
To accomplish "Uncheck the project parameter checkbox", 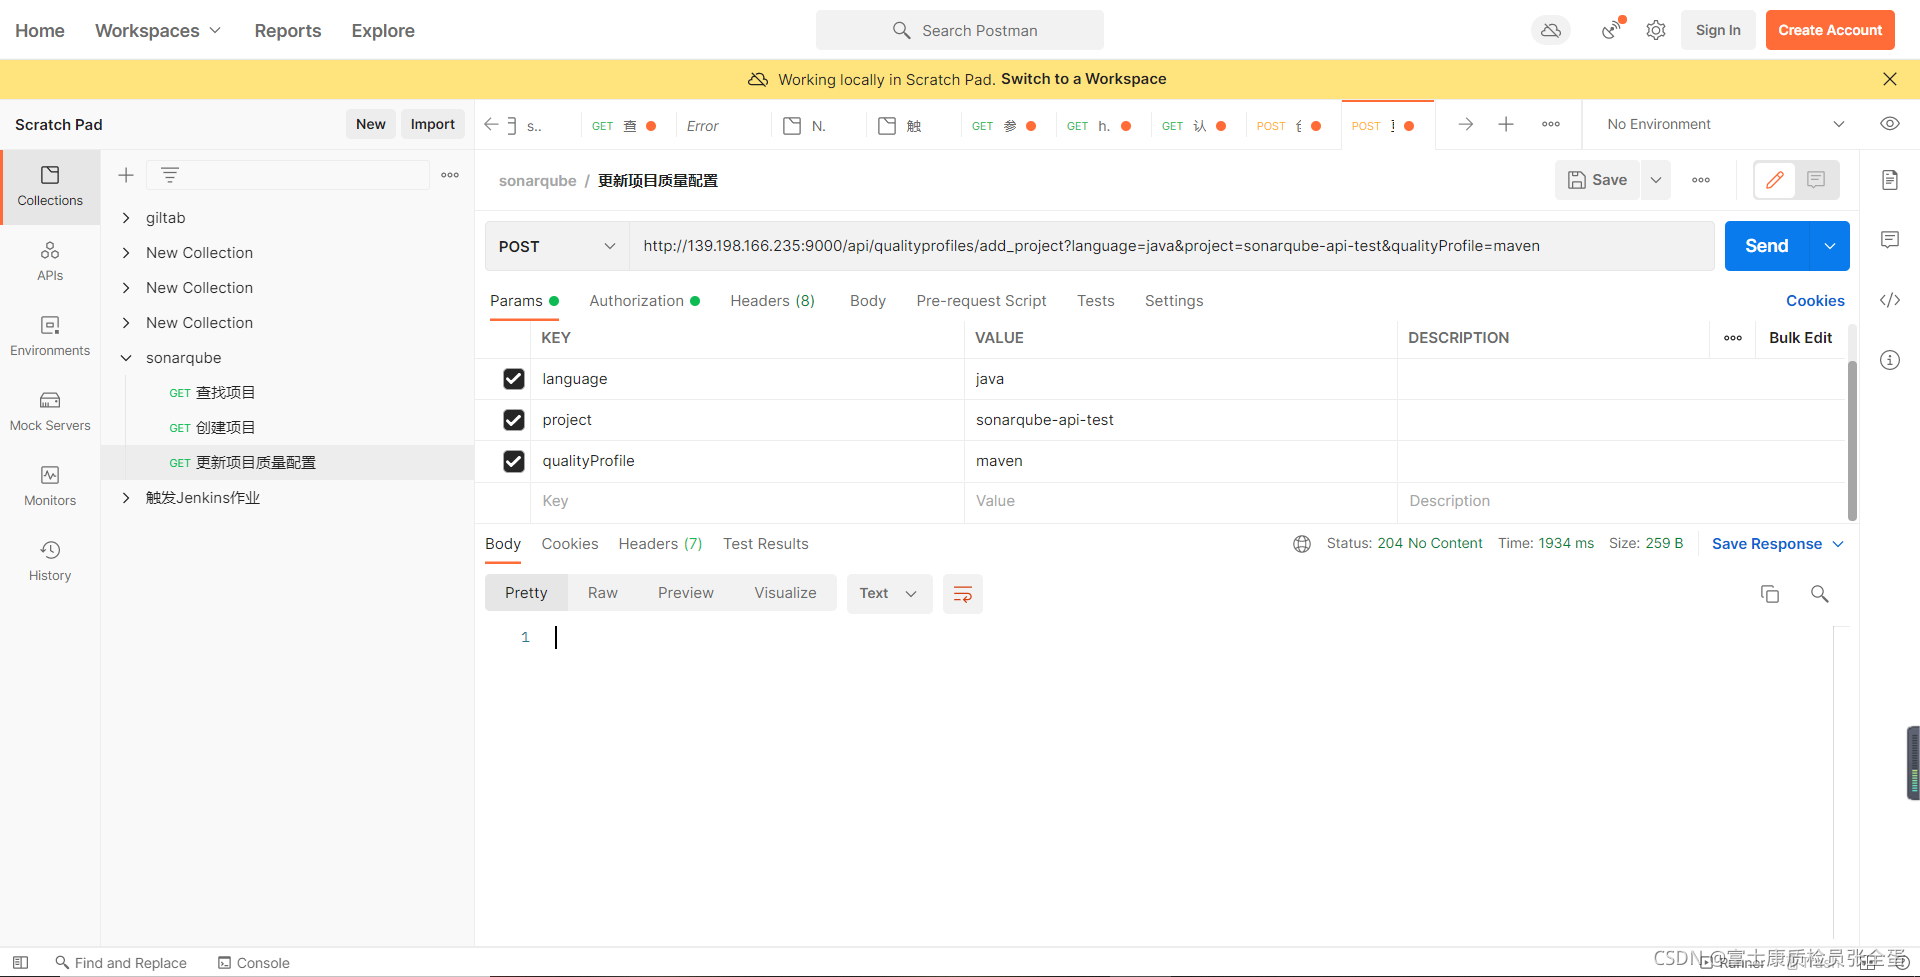I will 514,420.
